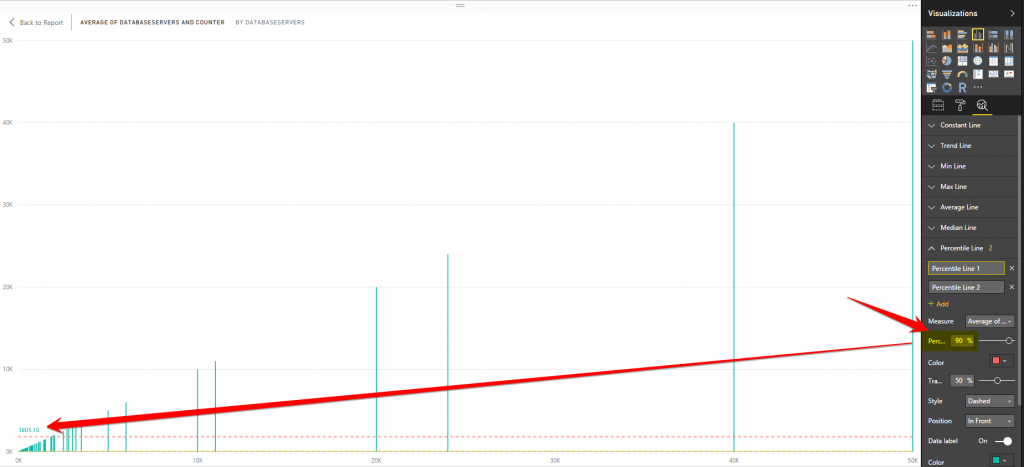Select Line and clustered column chart icon
Image resolution: width=1024 pixels, height=467 pixels.
point(993,48)
